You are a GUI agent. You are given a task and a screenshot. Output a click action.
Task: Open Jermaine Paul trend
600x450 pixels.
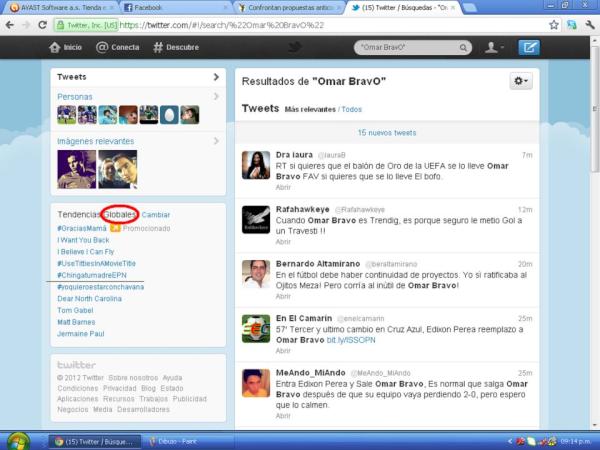click(x=81, y=334)
